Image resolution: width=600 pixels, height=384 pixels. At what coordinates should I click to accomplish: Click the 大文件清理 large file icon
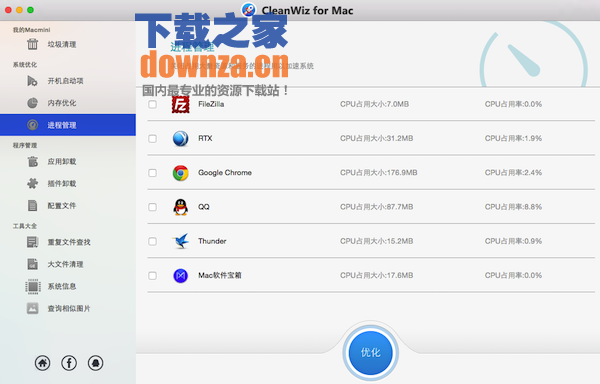tap(33, 264)
